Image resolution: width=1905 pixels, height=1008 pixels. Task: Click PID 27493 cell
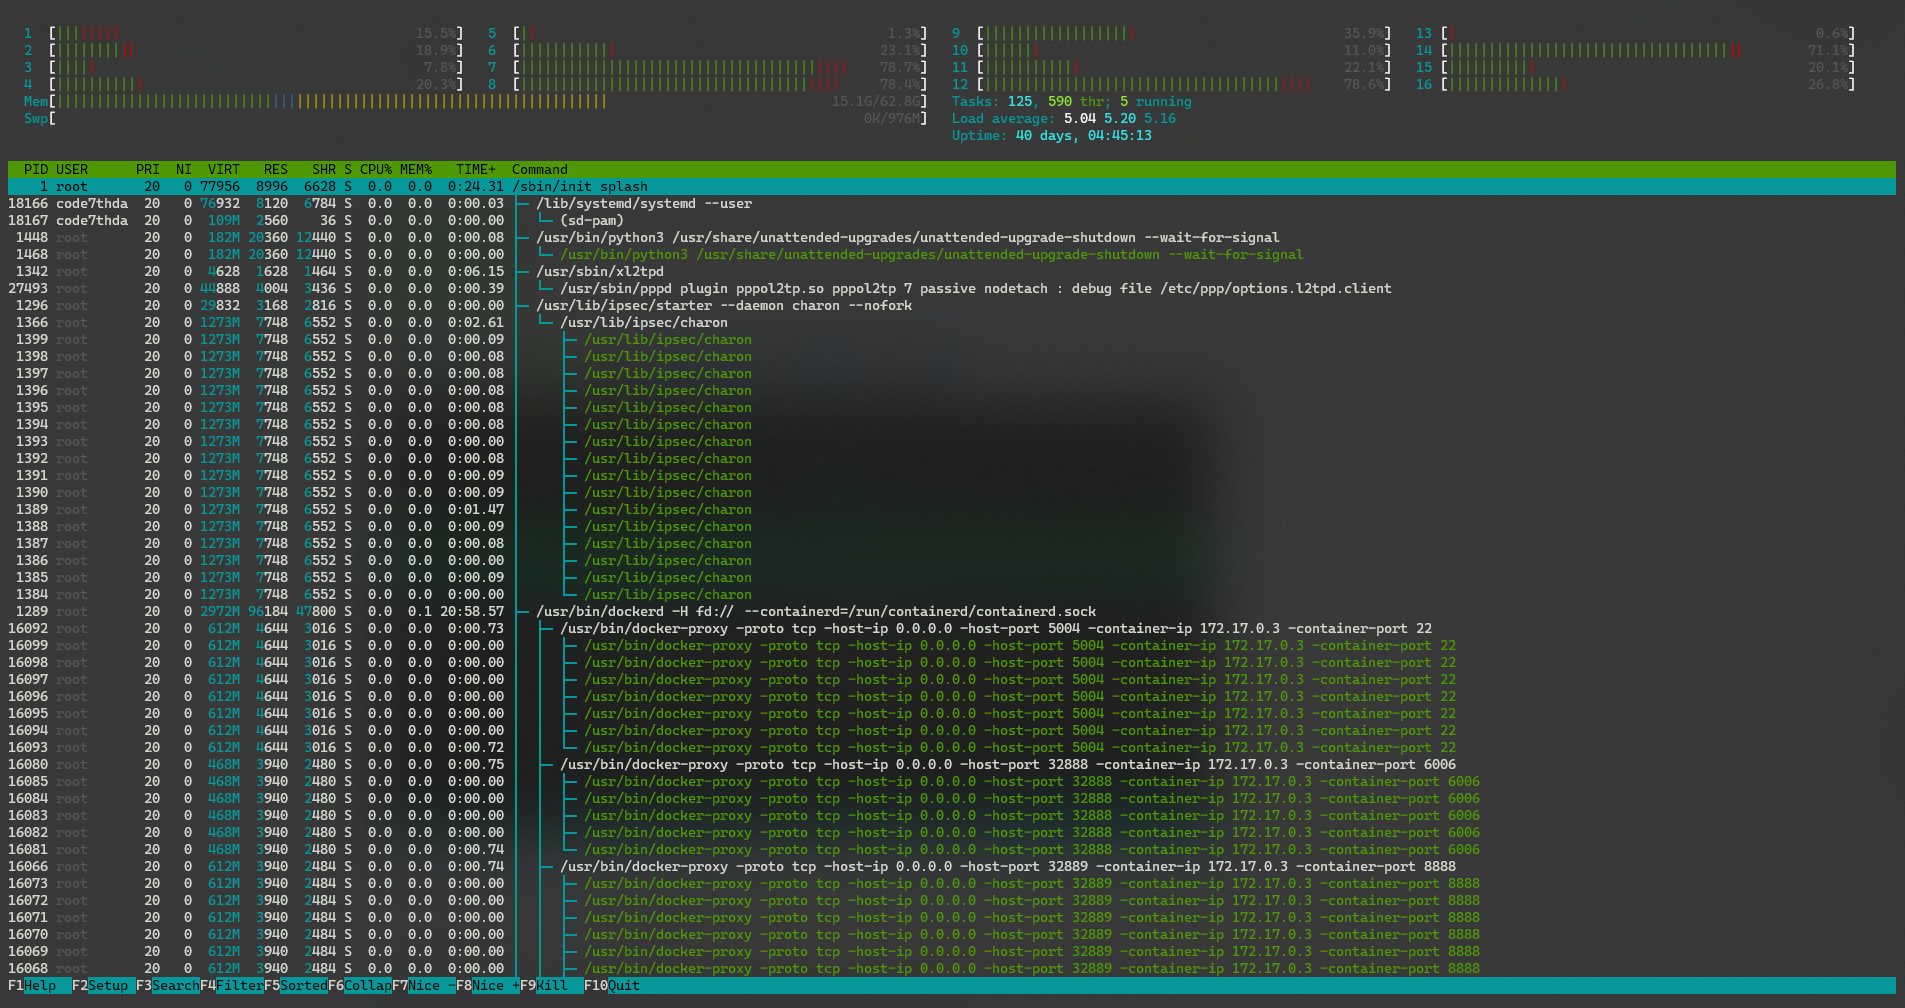[28, 288]
